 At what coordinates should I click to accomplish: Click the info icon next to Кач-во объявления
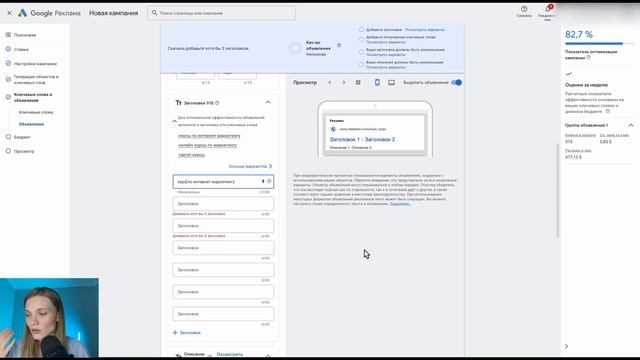339,45
